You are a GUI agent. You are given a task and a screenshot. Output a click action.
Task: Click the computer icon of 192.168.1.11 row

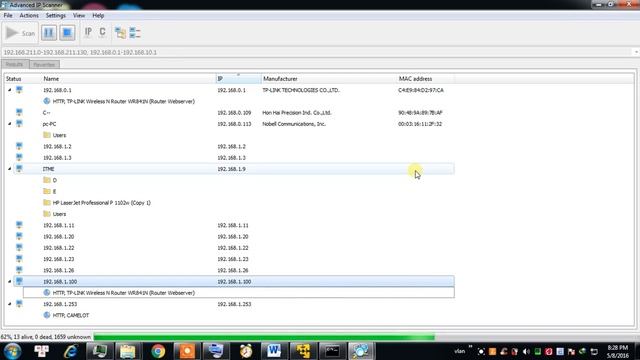pos(19,225)
